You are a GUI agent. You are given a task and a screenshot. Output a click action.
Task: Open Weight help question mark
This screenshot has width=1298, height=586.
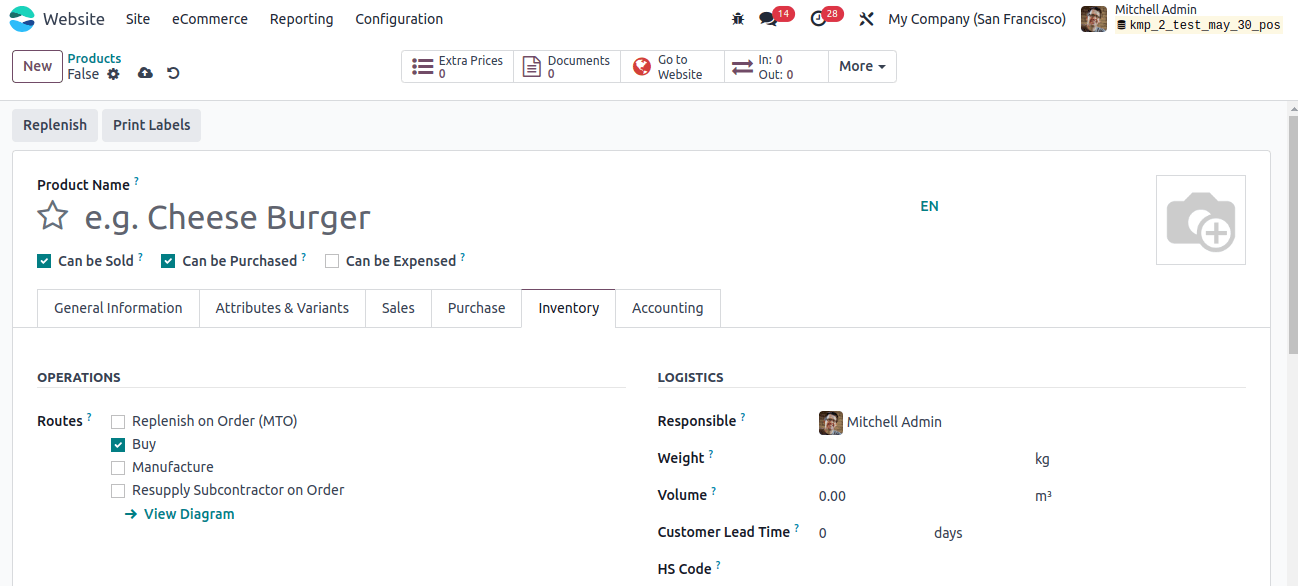(711, 454)
